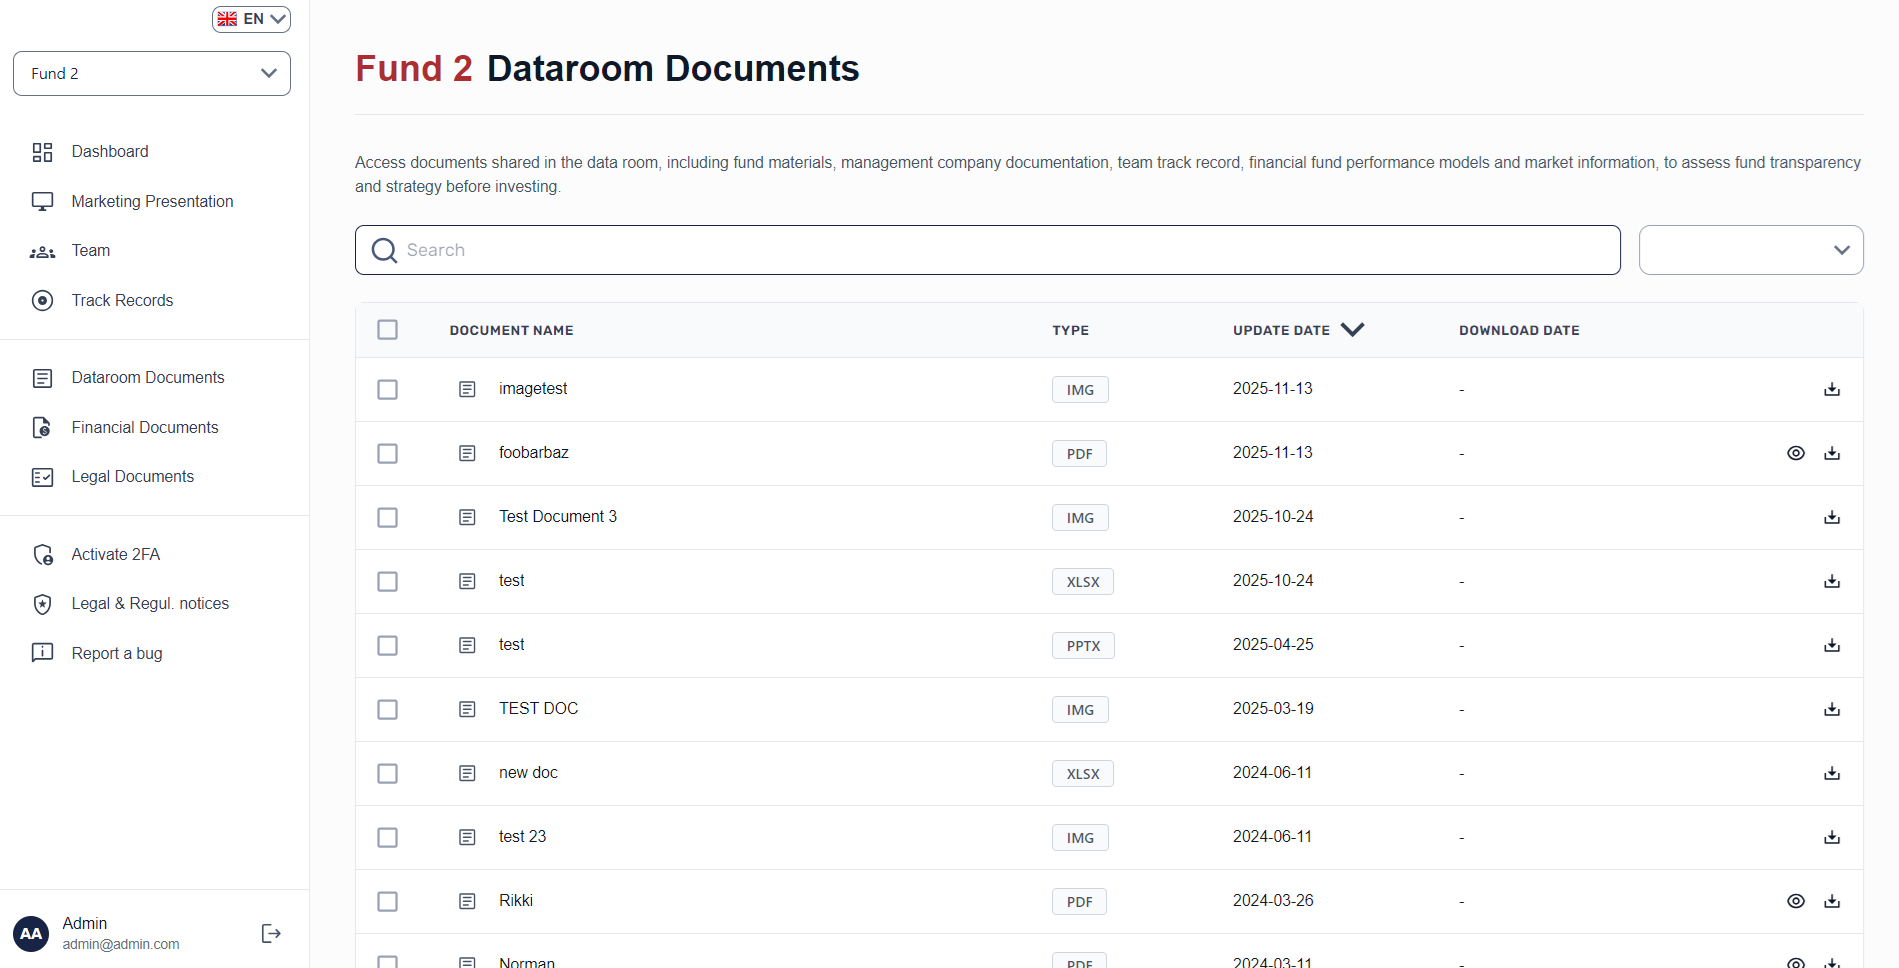Click the download icon for imagetest
This screenshot has height=968, width=1899.
1831,390
